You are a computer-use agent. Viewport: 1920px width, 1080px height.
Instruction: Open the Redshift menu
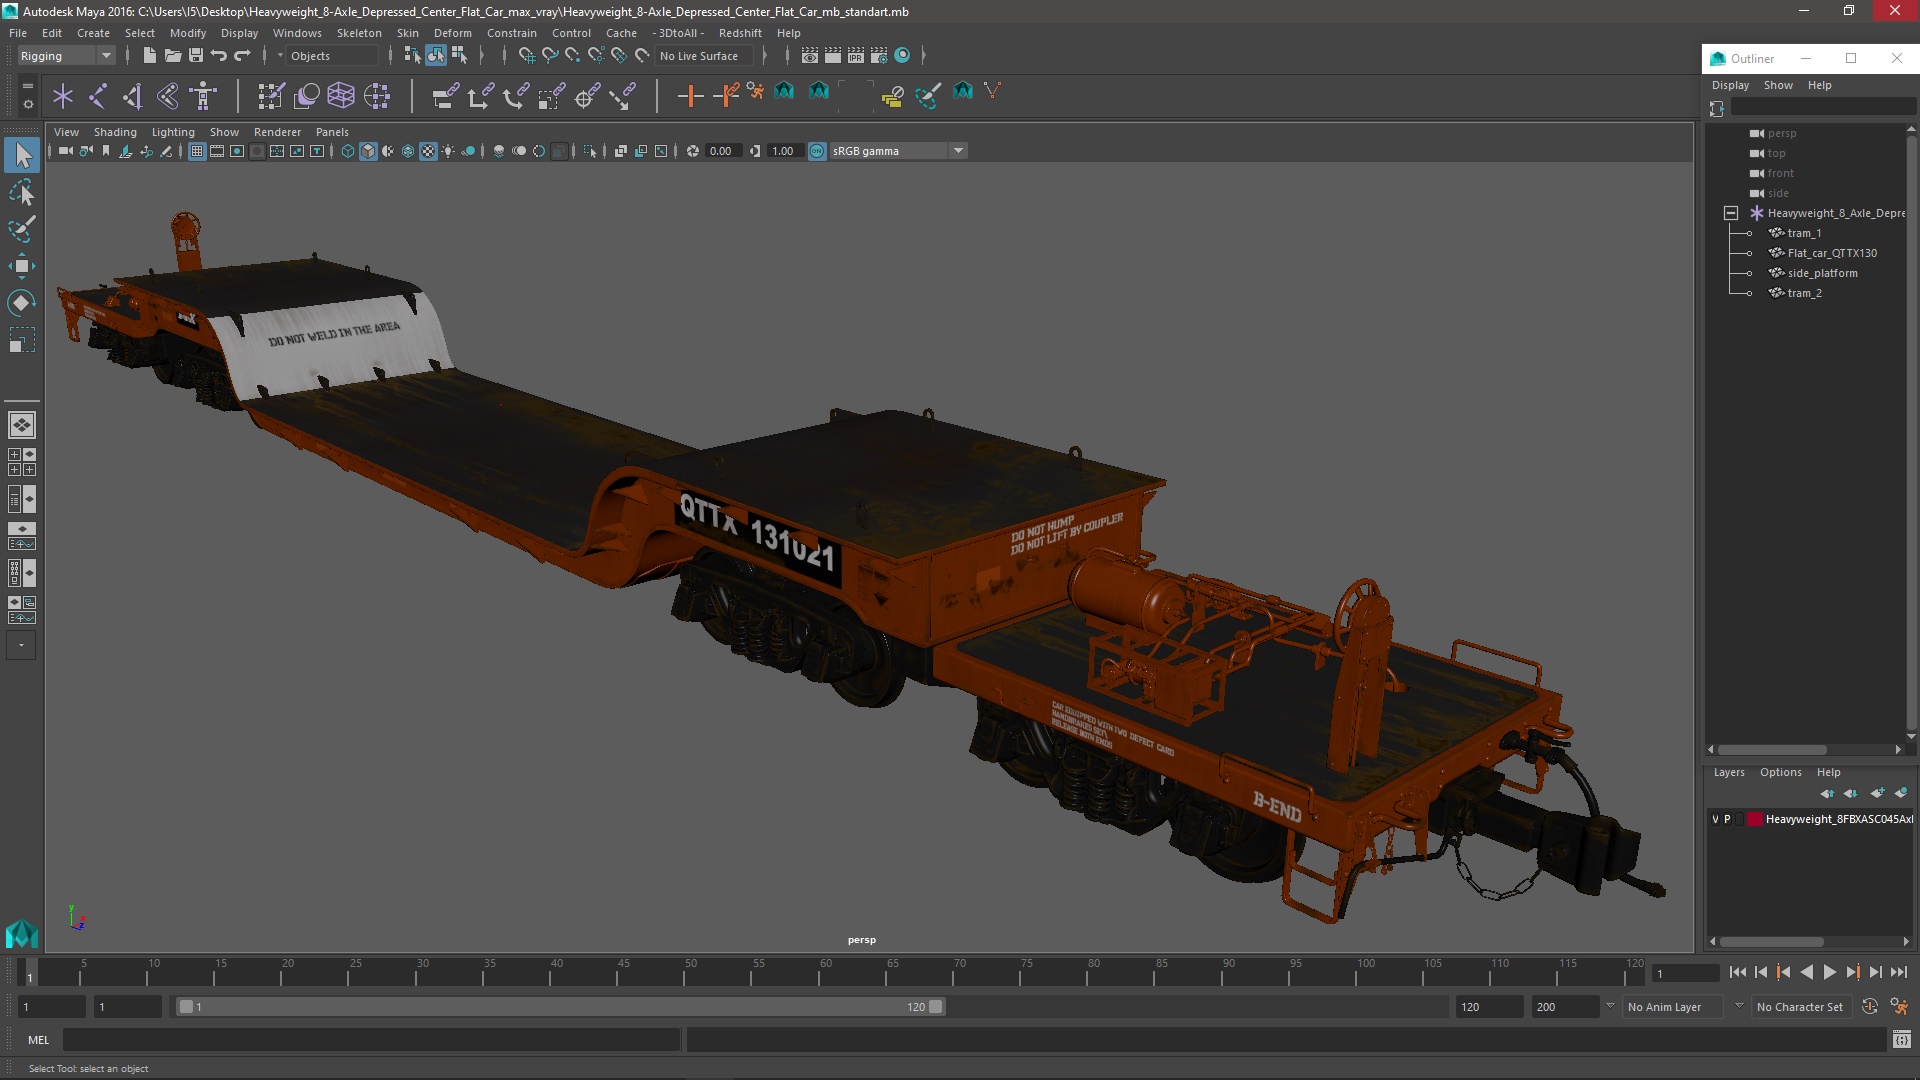click(x=740, y=33)
